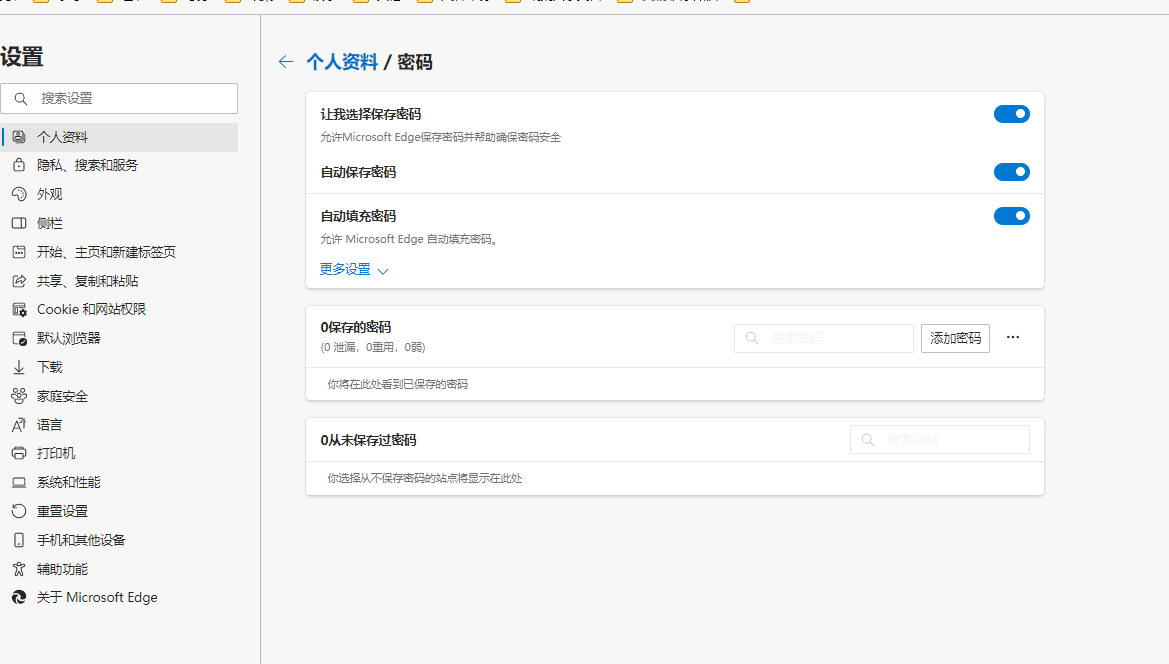Open 关于 Microsoft Edge page

point(119,598)
